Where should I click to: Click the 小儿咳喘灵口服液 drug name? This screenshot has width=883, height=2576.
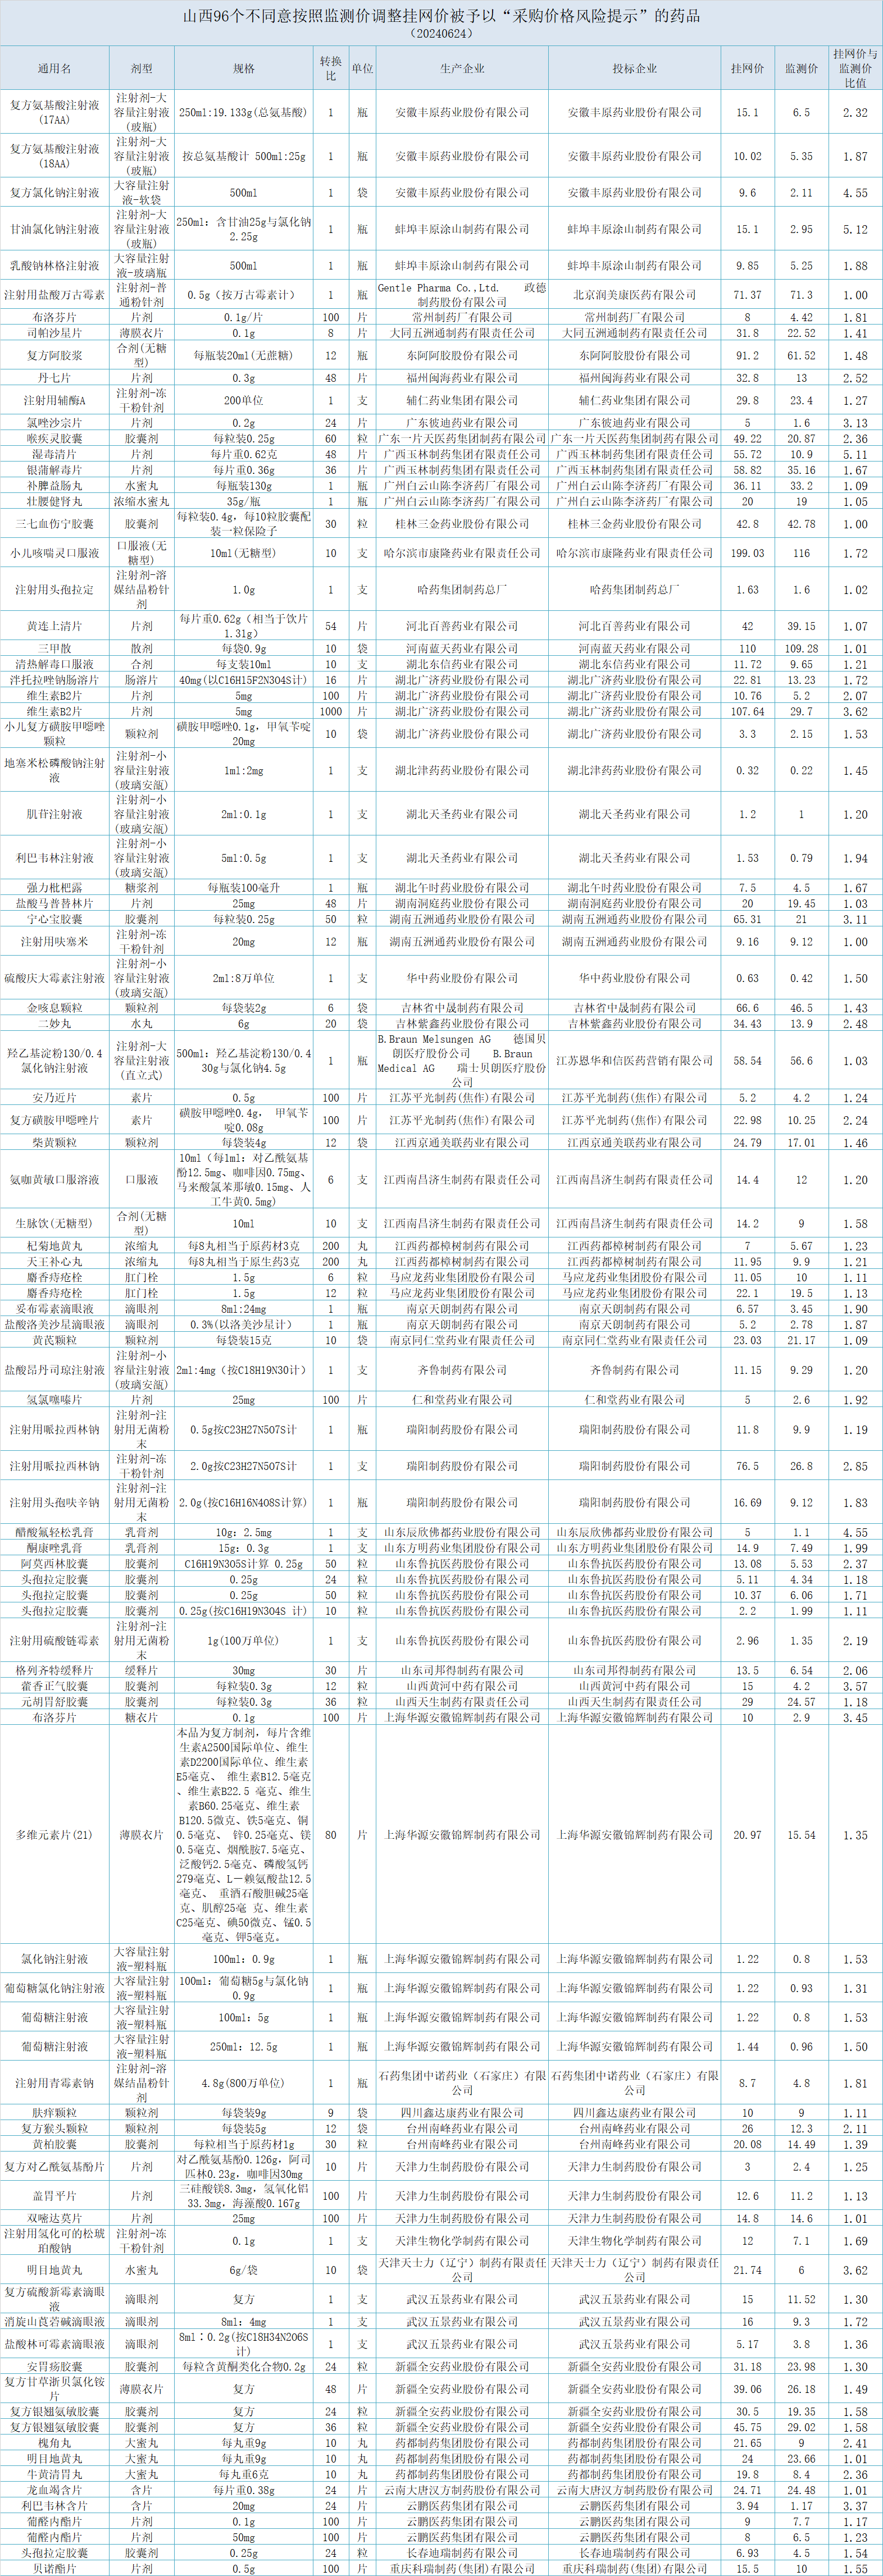(x=55, y=553)
